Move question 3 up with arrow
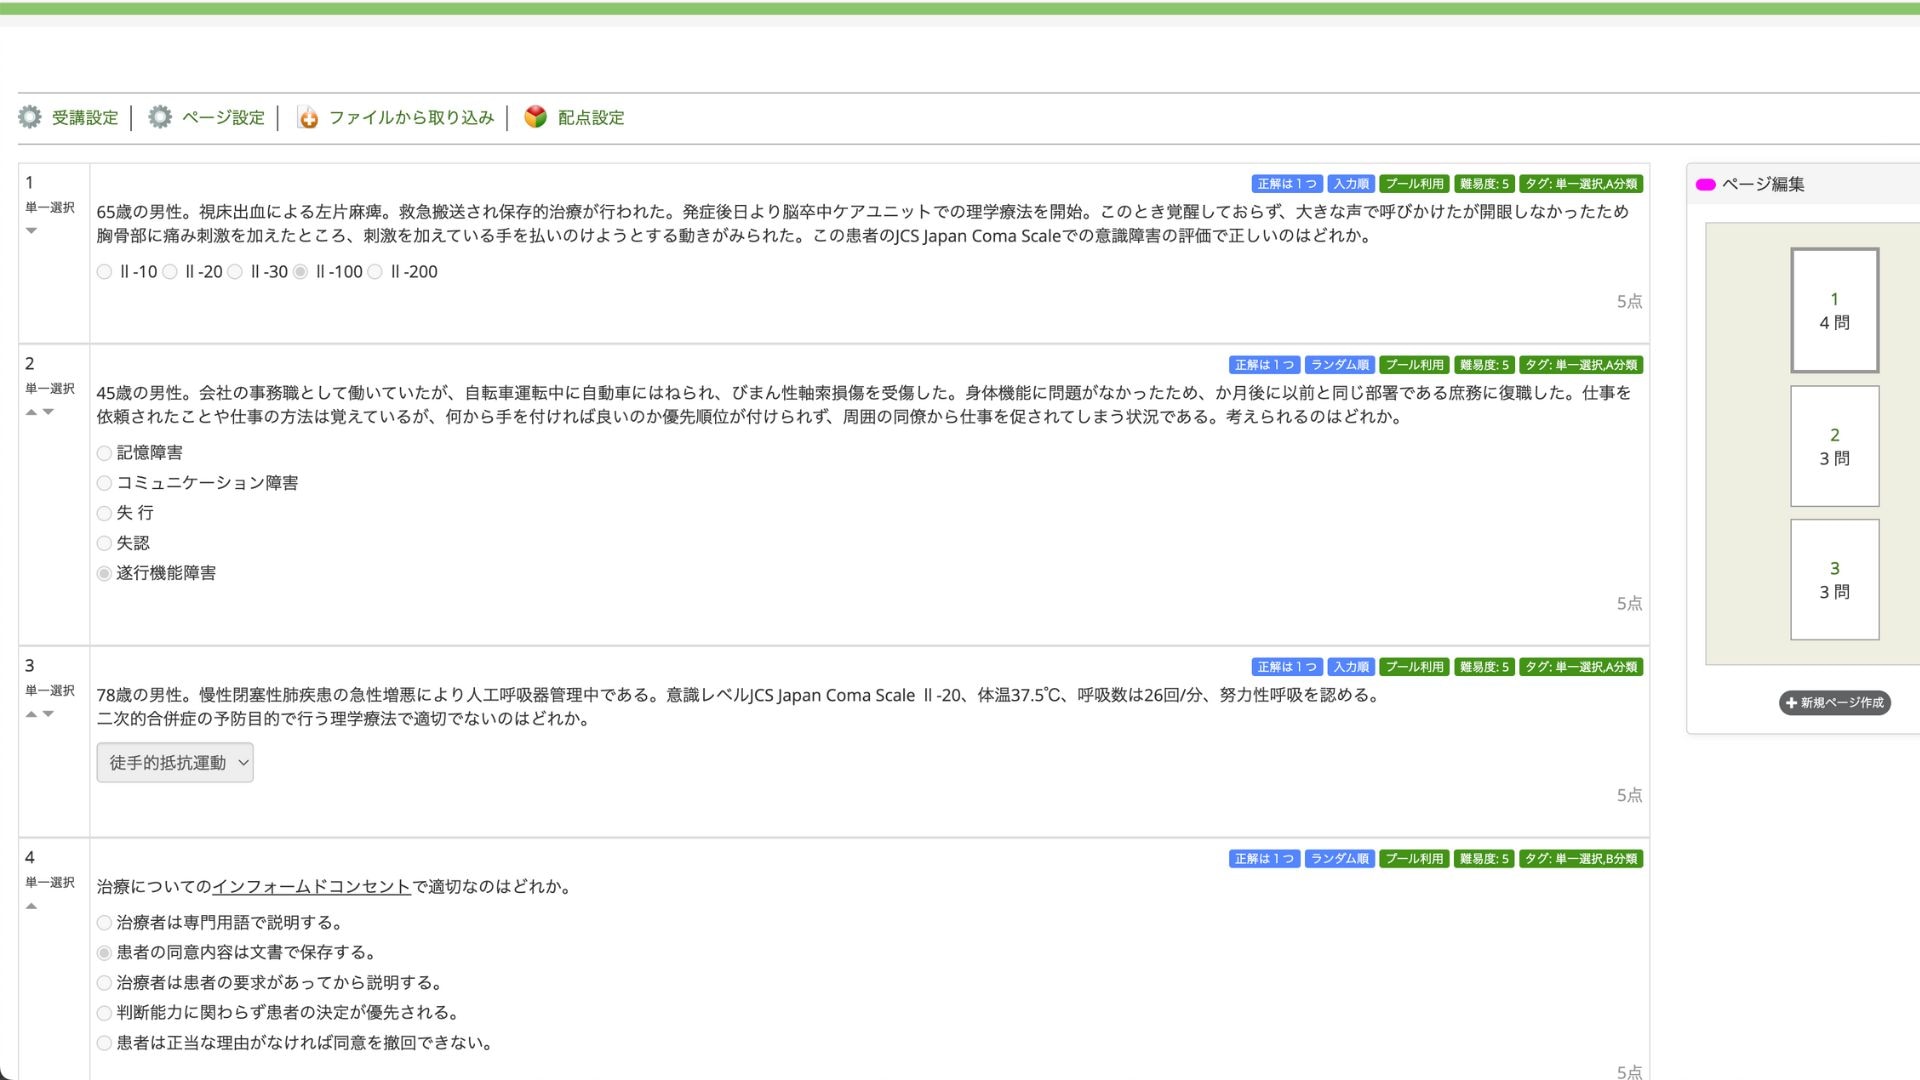 click(x=31, y=714)
